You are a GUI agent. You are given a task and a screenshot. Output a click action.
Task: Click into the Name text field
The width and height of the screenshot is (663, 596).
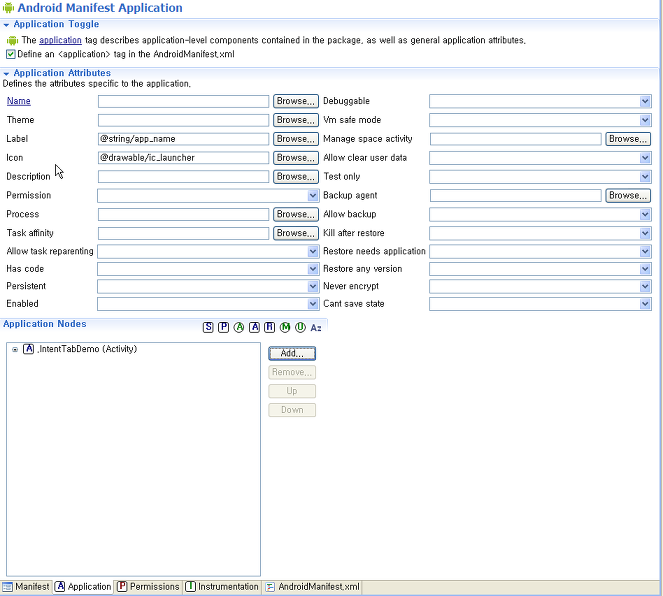pos(183,101)
